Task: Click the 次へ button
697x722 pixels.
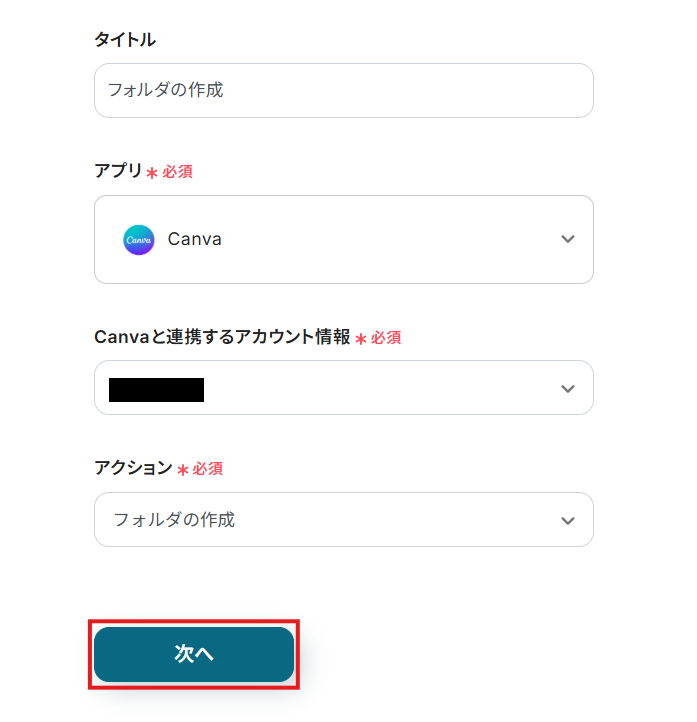Action: click(194, 654)
